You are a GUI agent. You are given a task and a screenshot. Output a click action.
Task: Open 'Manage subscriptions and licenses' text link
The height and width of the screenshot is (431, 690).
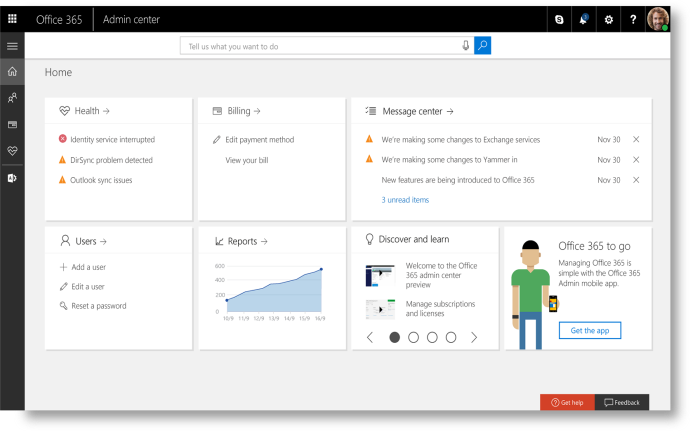coord(440,309)
